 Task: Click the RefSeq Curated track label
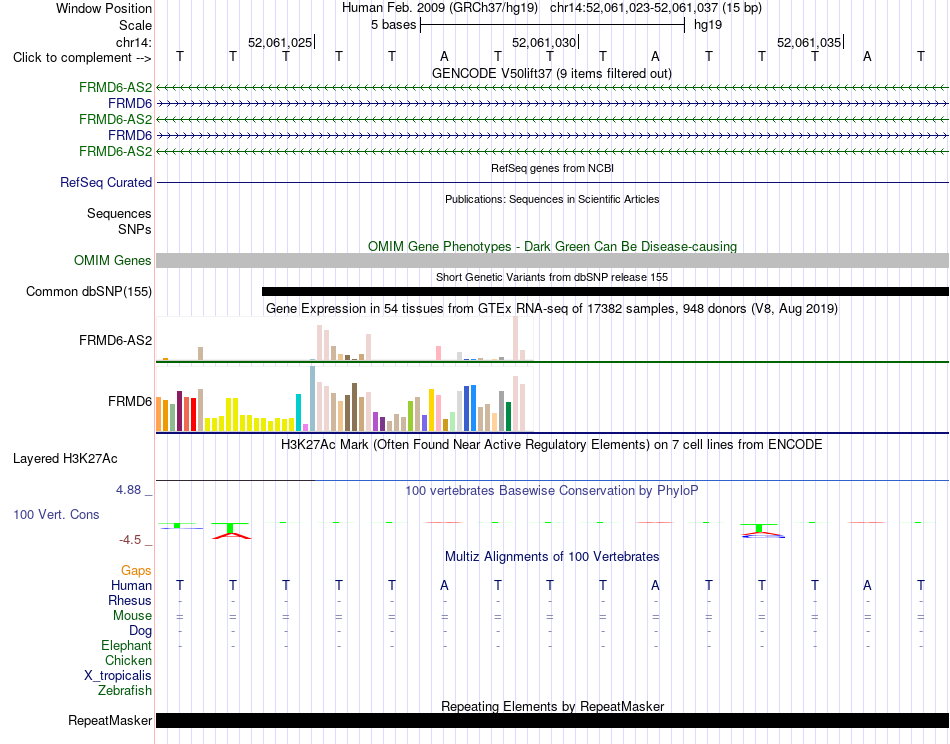[106, 182]
